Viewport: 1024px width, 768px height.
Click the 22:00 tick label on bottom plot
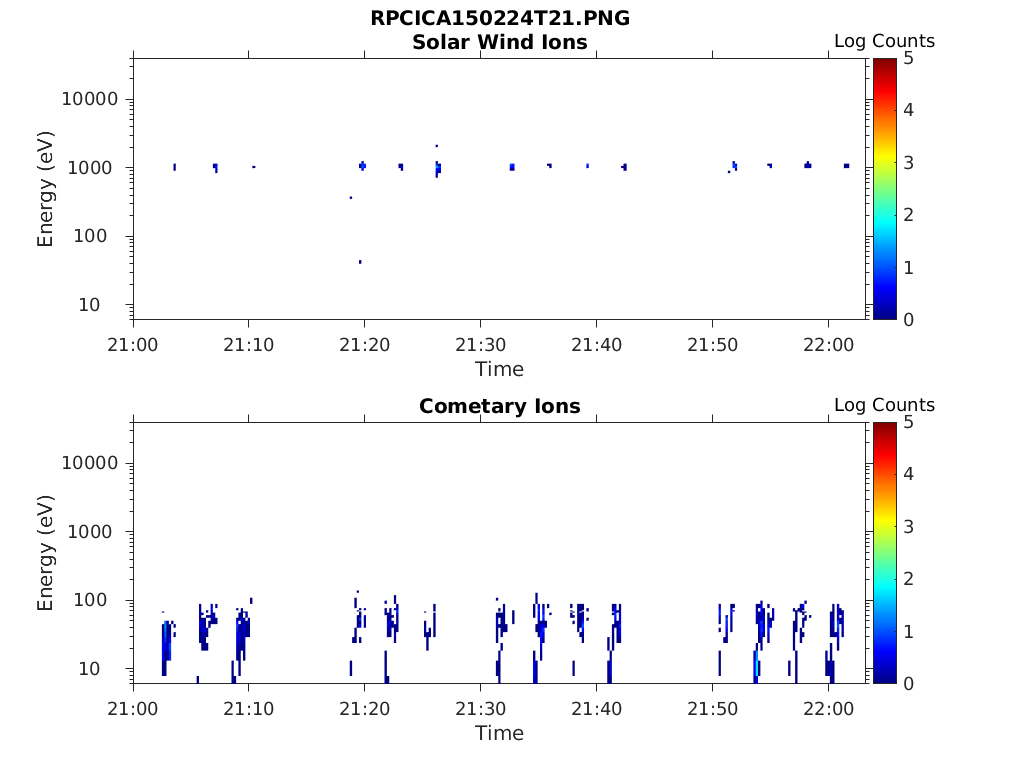828,708
